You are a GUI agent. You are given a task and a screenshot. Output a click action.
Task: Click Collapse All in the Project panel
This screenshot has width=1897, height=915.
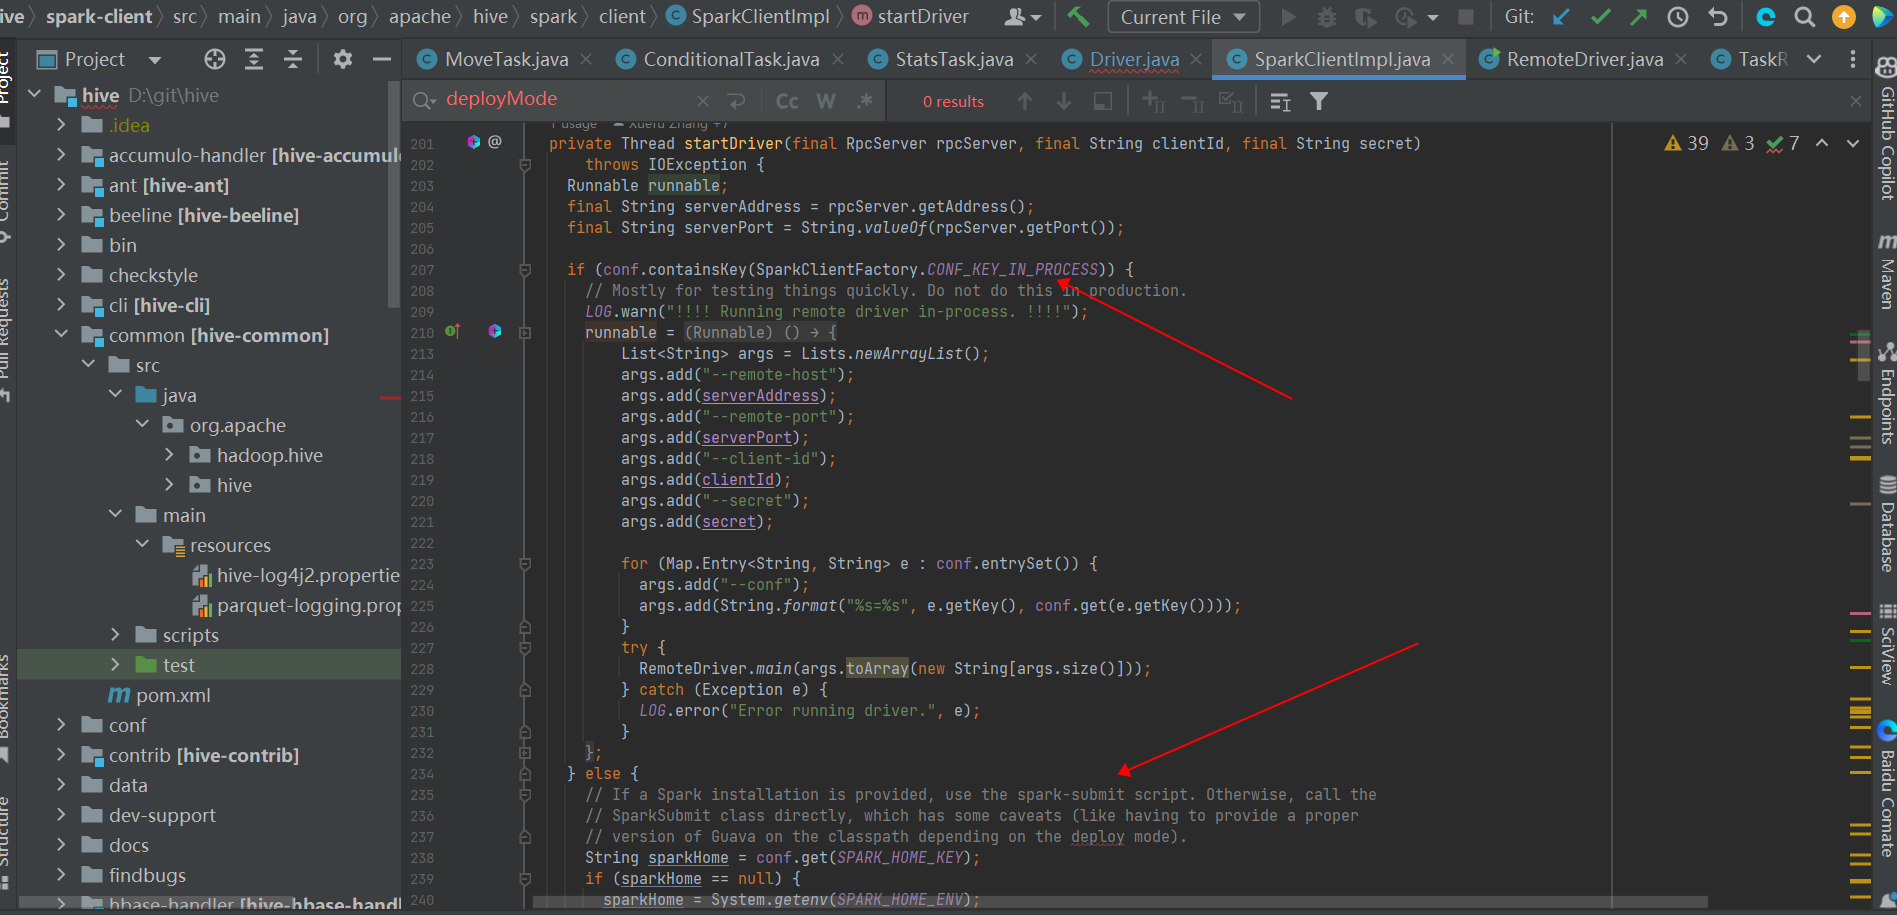pos(293,59)
